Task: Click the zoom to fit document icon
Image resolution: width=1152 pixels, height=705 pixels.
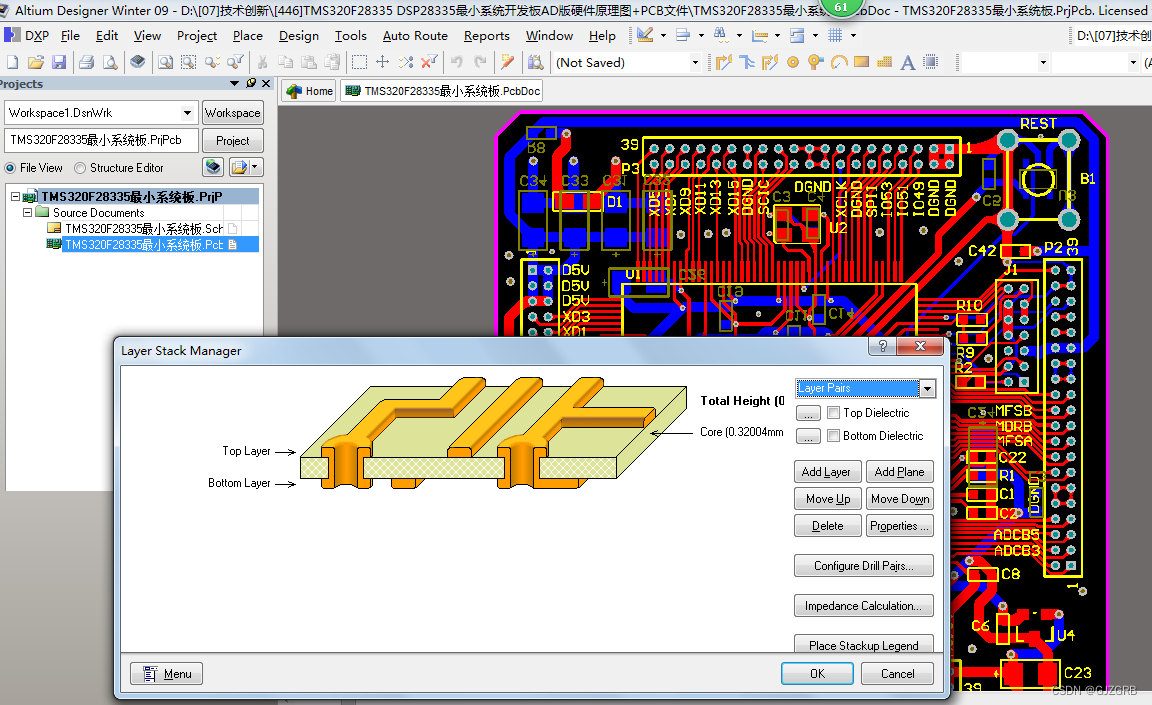Action: [x=165, y=62]
